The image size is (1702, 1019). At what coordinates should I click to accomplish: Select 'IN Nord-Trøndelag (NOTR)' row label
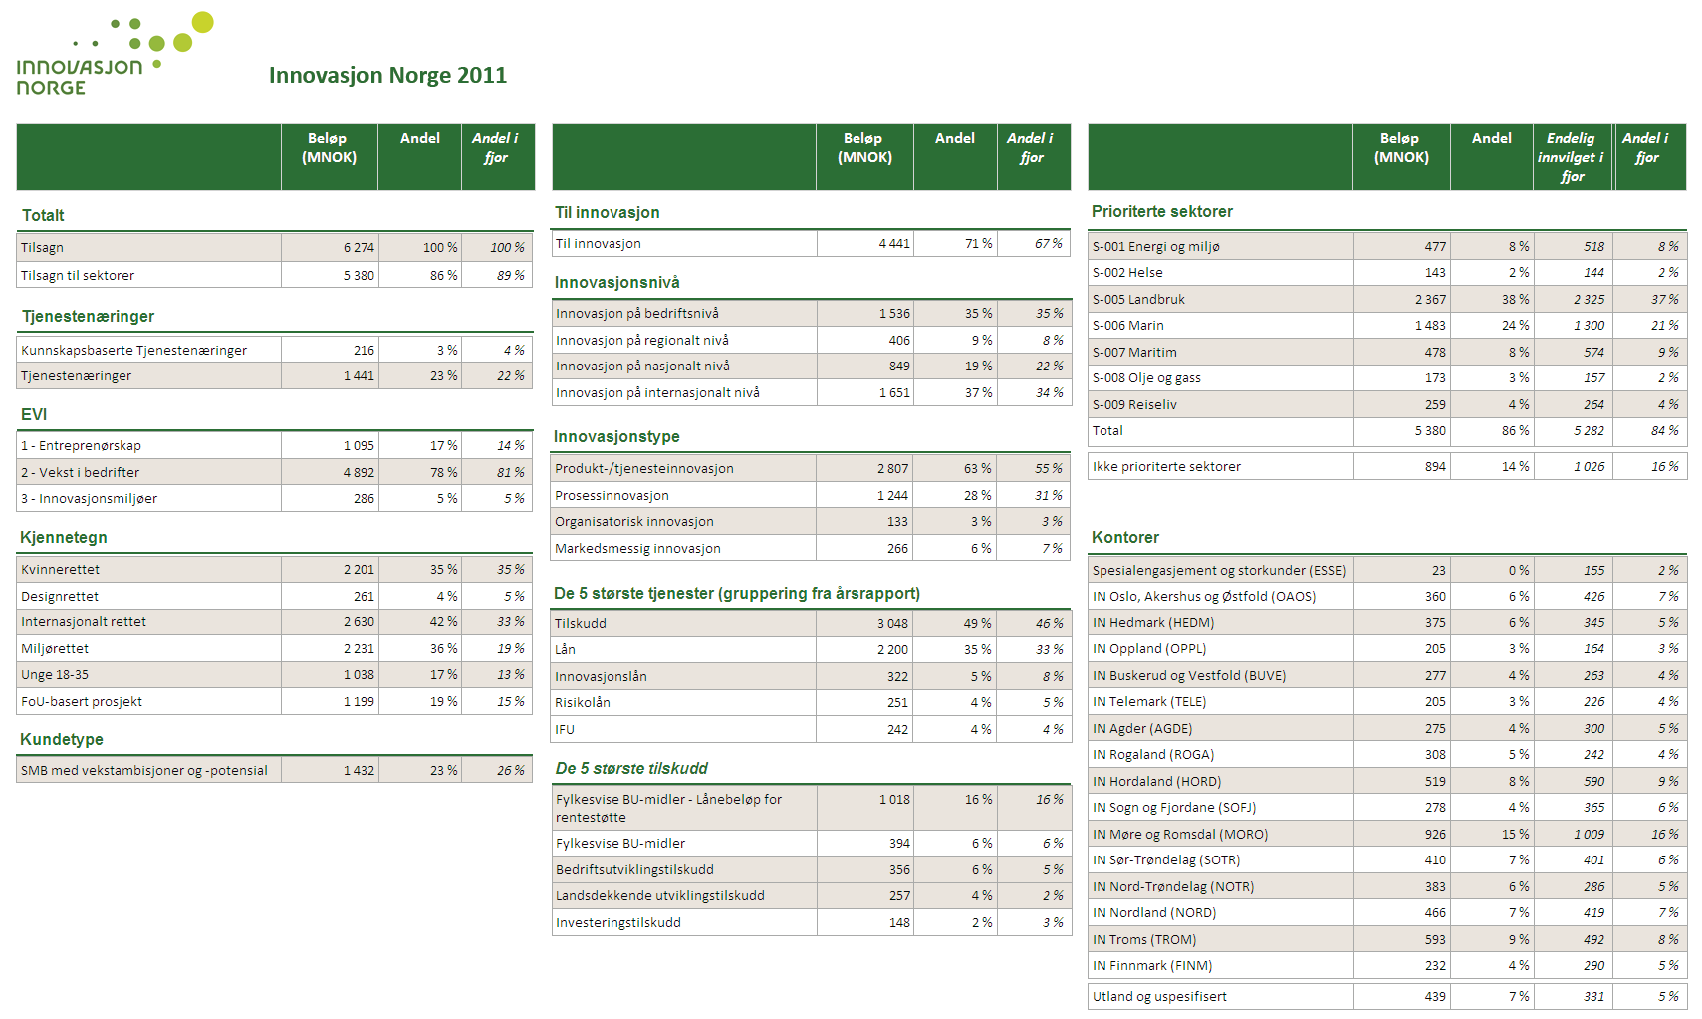tap(1173, 886)
